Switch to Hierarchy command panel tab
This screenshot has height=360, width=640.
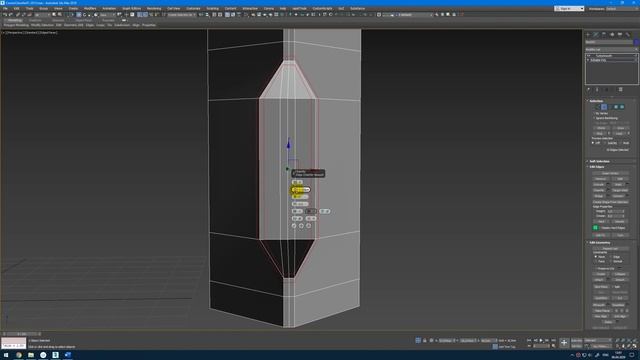tap(604, 34)
